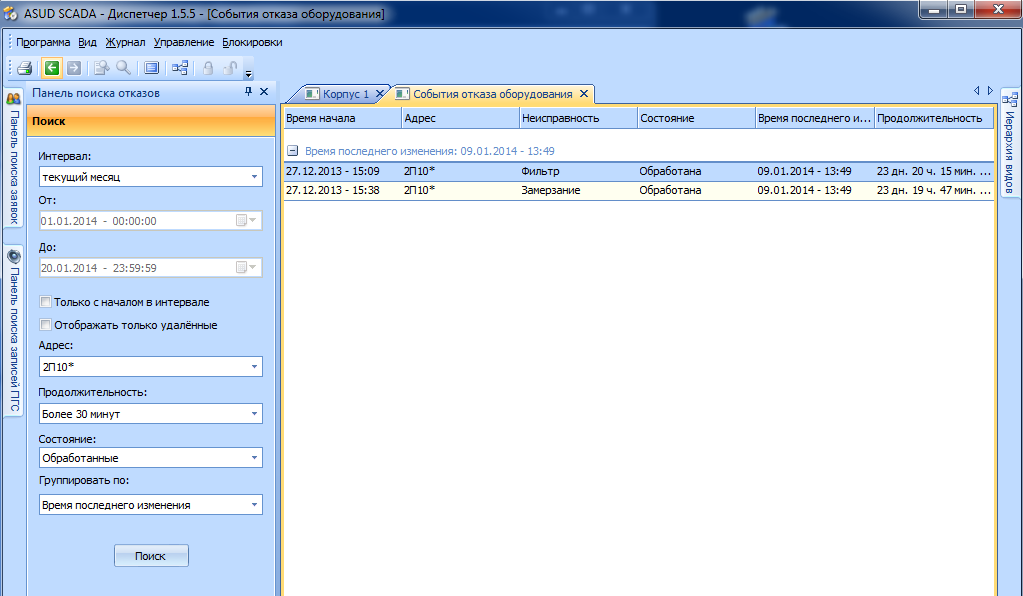1023x596 pixels.
Task: Close the Панель поиска отказов panel
Action: click(264, 92)
